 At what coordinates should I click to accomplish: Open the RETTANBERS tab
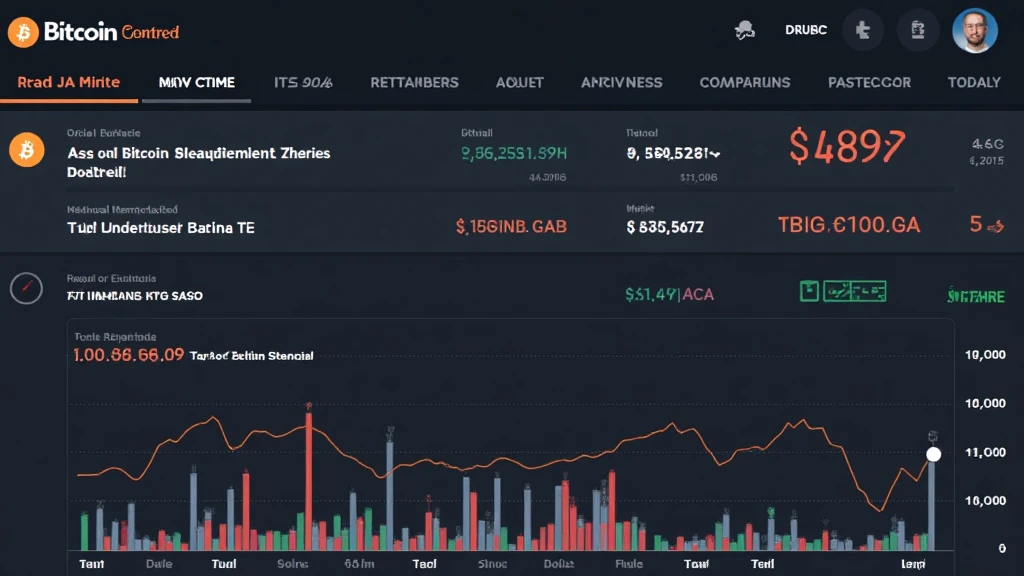(414, 82)
